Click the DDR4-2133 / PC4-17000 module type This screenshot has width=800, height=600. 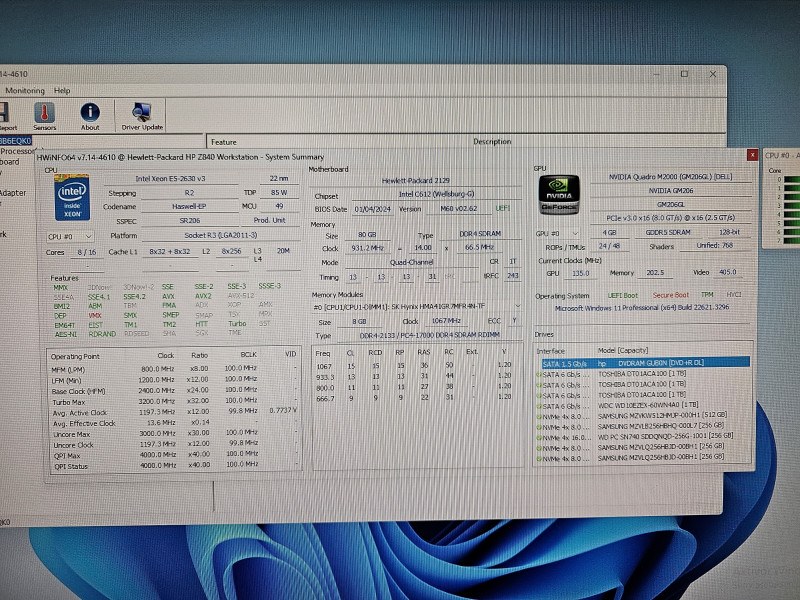pos(430,335)
